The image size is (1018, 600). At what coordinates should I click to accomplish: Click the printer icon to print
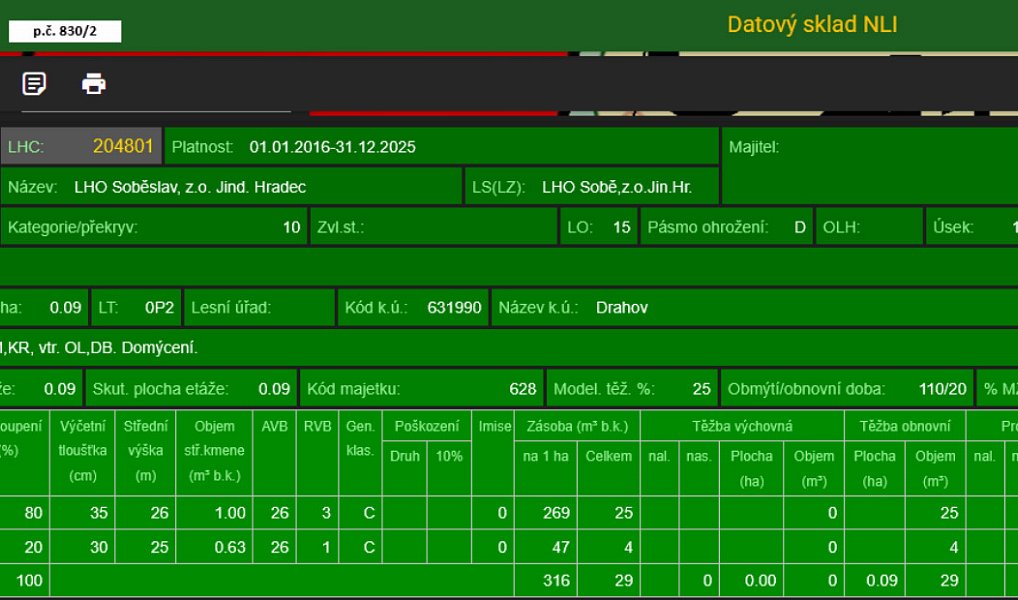(x=93, y=84)
